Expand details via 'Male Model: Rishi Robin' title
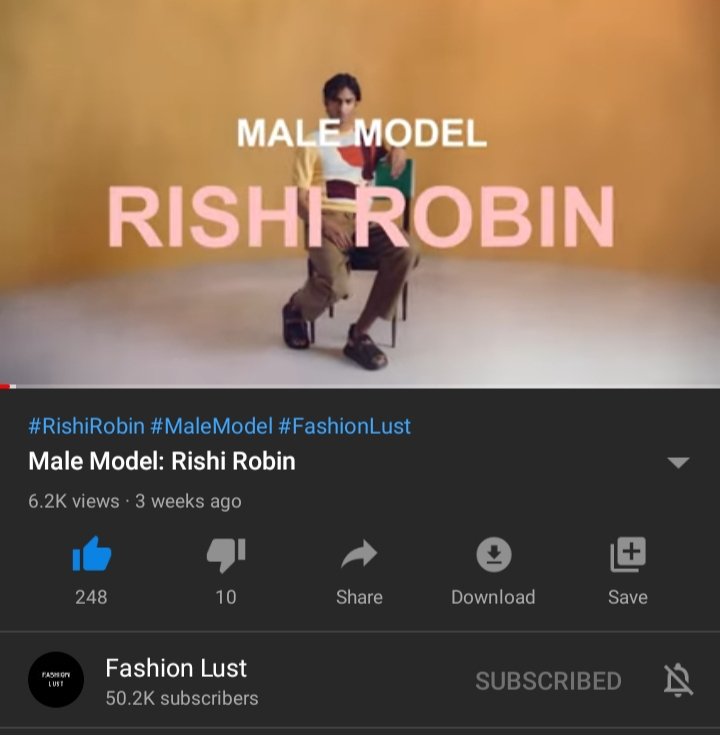Screen dimensions: 720x735 coord(162,461)
